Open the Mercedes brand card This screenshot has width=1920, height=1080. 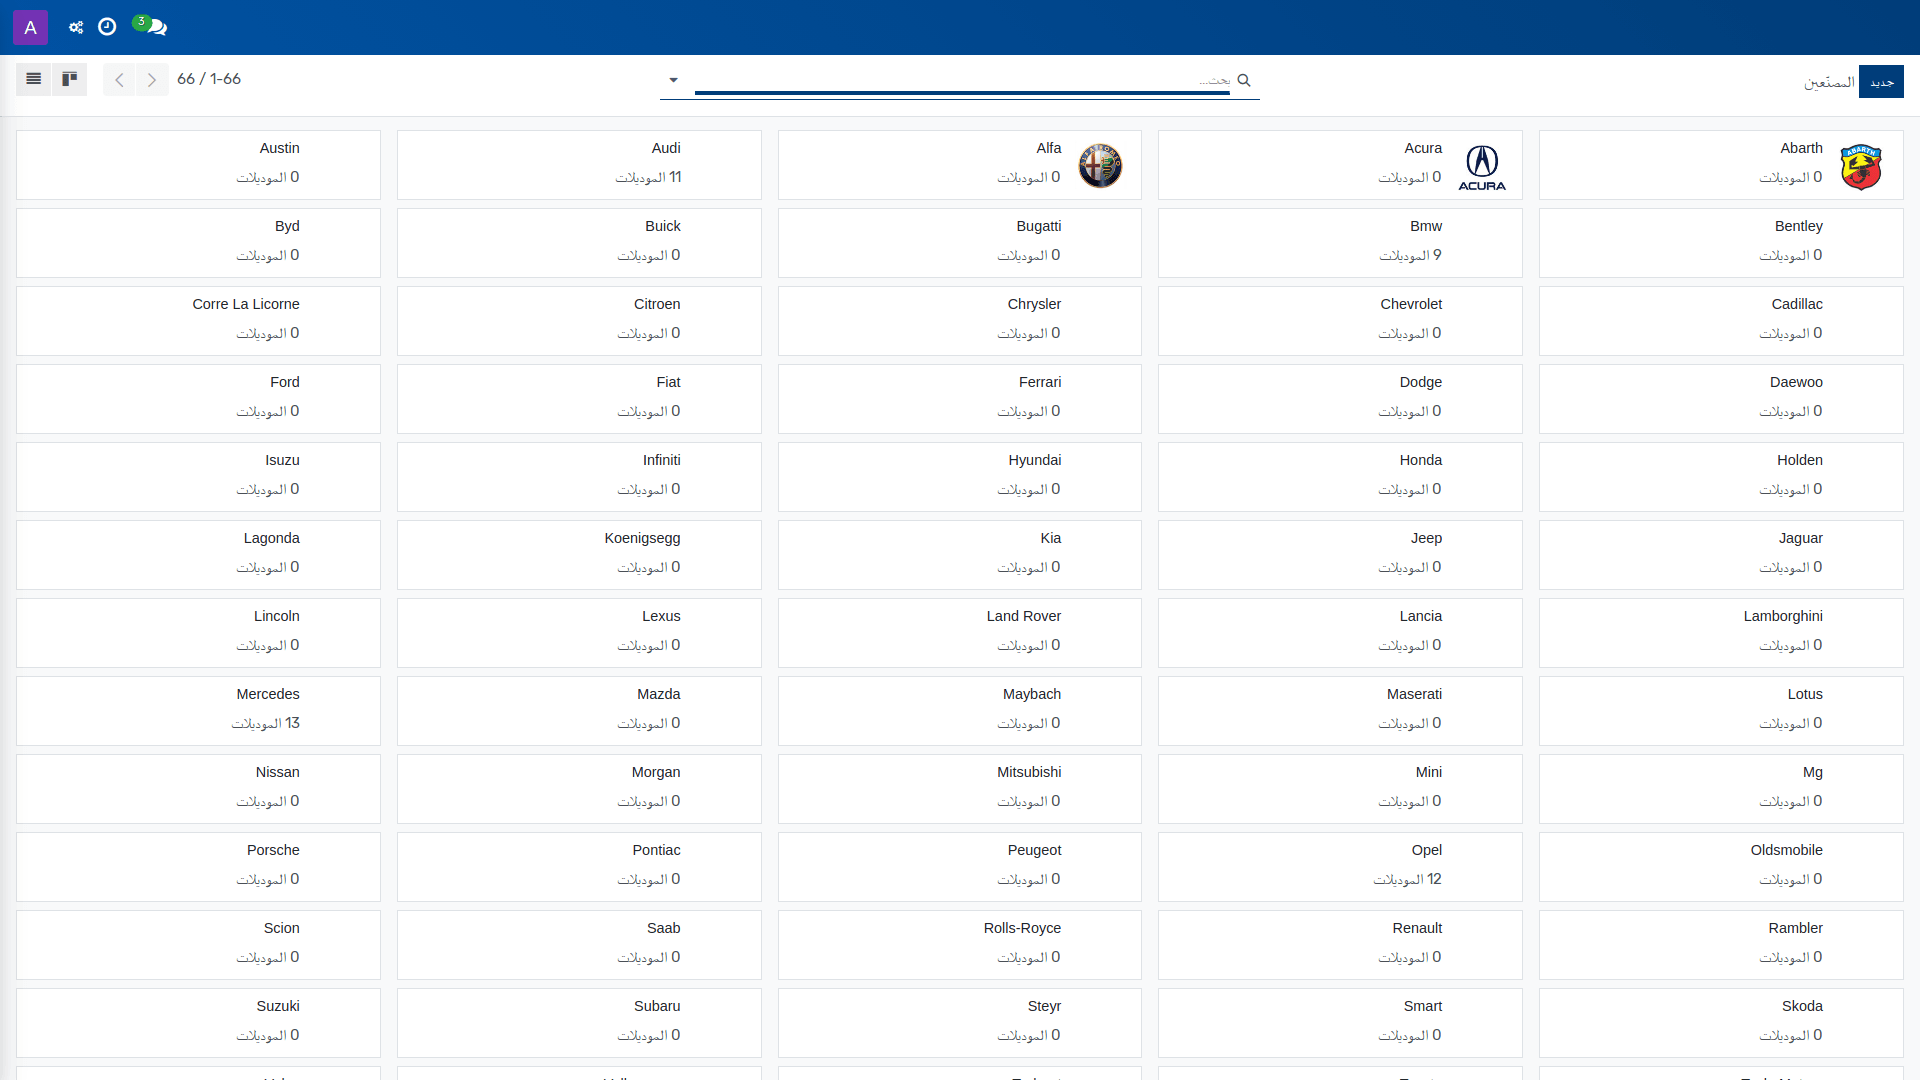tap(198, 711)
